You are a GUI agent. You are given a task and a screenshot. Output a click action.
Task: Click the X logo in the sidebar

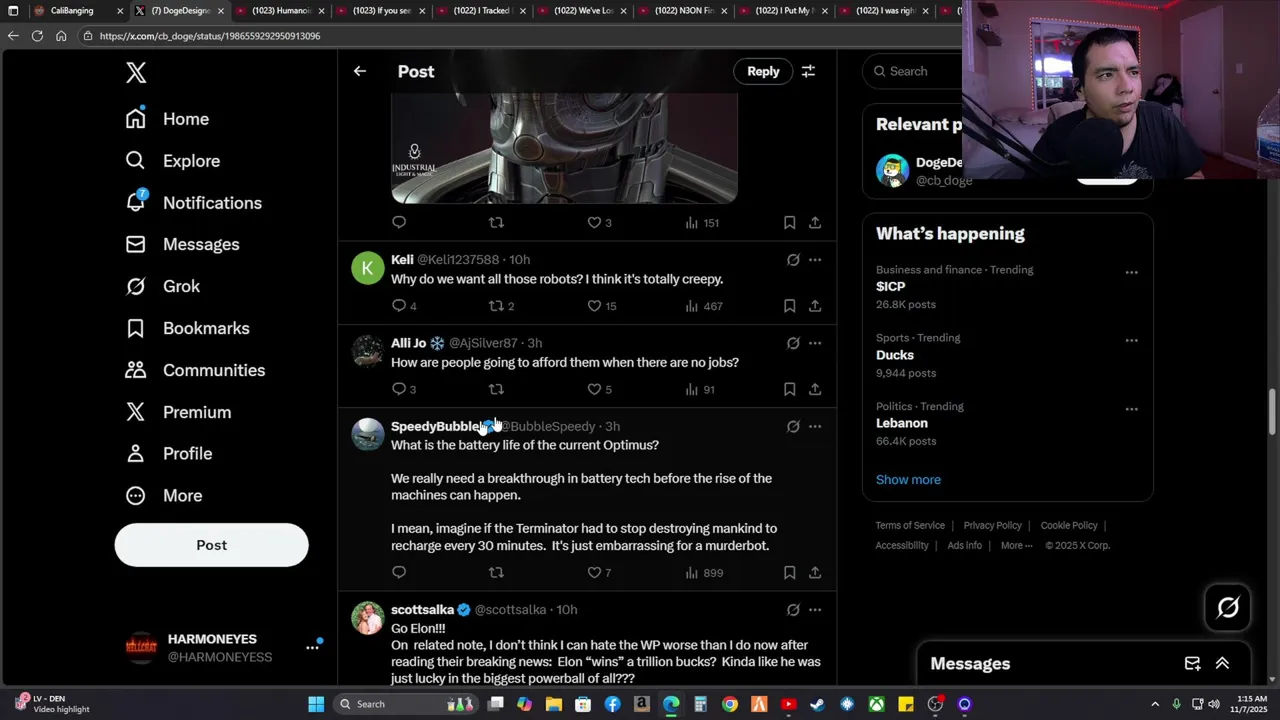(x=136, y=72)
